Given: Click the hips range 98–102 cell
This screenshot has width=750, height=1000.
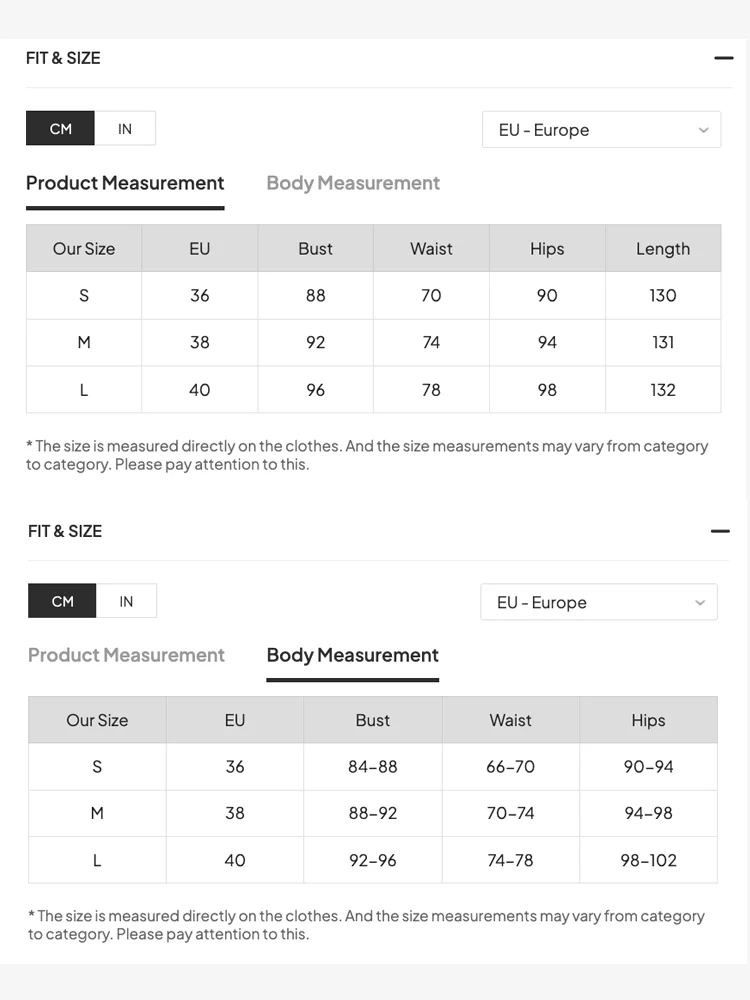Looking at the screenshot, I should [x=648, y=860].
